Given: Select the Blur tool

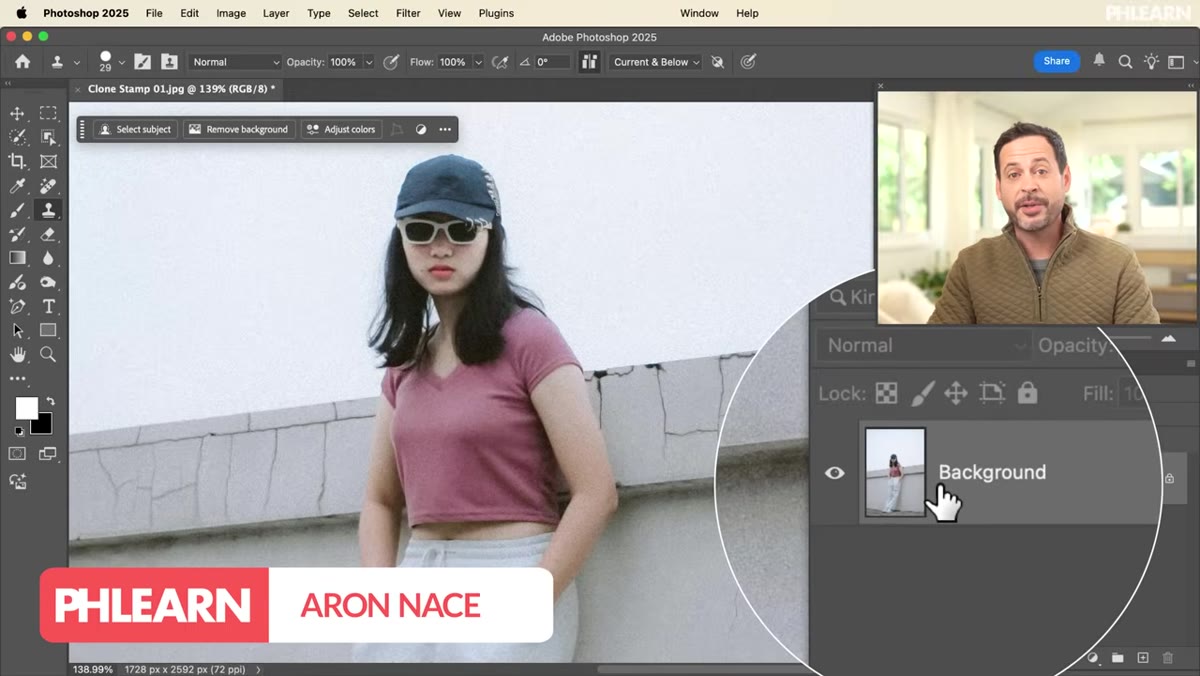Looking at the screenshot, I should pos(48,258).
